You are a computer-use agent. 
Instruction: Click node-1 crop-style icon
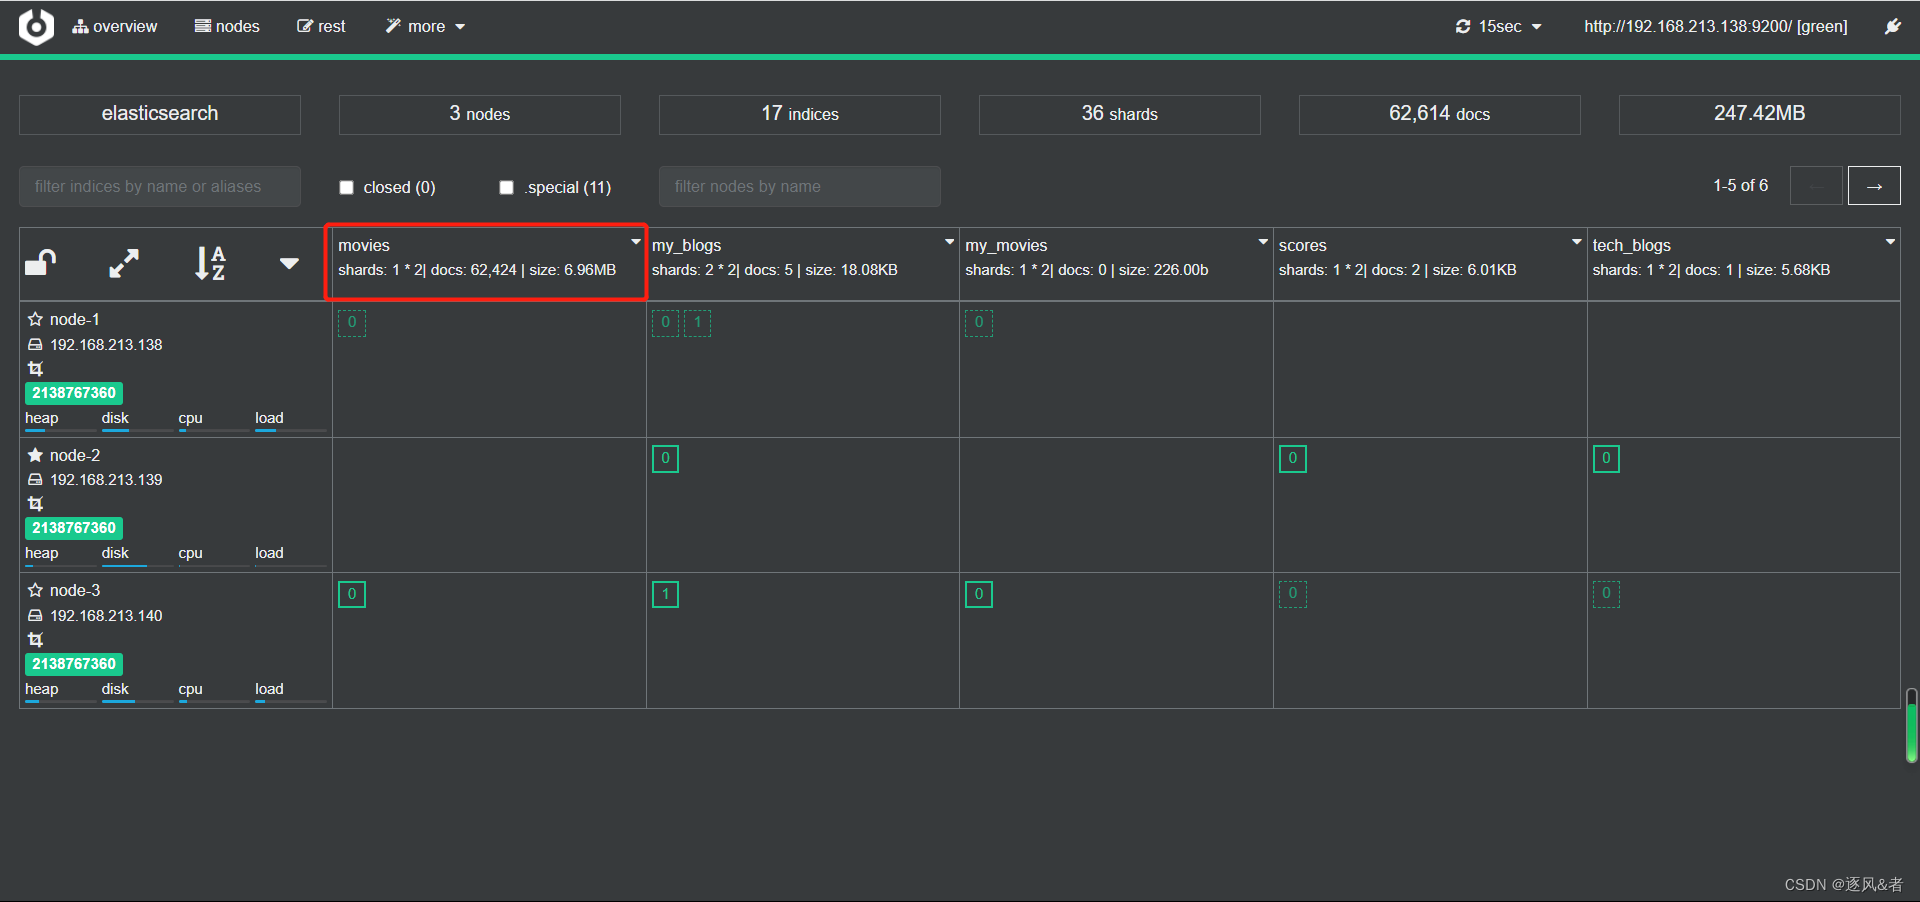coord(35,368)
